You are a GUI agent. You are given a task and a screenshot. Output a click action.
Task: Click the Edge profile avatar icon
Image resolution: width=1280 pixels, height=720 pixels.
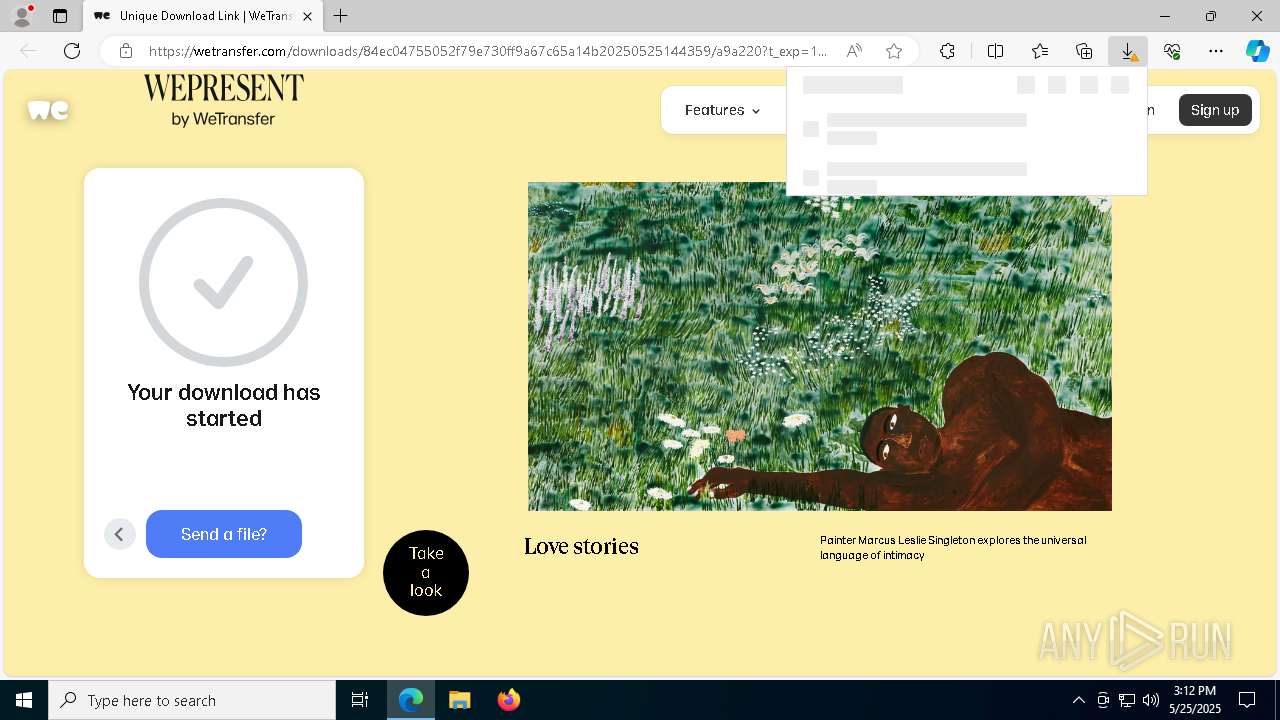(21, 16)
